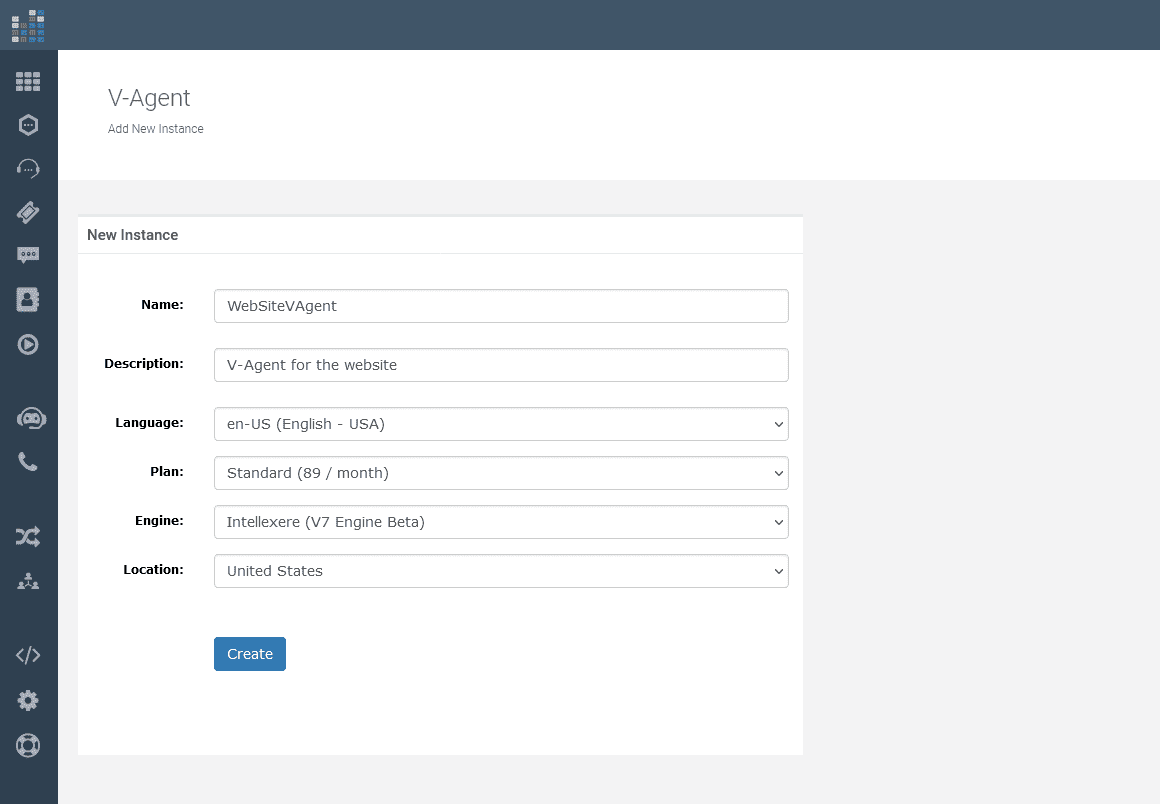The width and height of the screenshot is (1160, 804).
Task: Open the Location dropdown
Action: click(501, 571)
